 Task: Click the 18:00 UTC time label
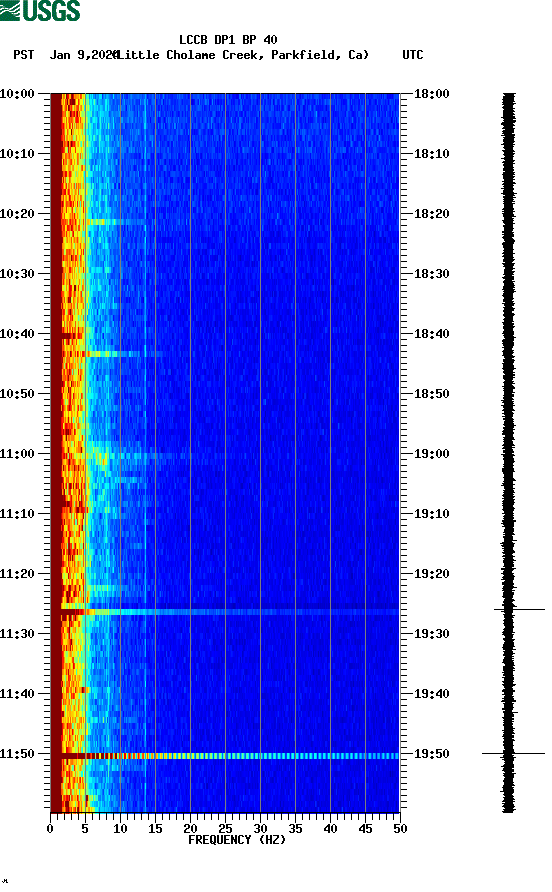pyautogui.click(x=431, y=94)
